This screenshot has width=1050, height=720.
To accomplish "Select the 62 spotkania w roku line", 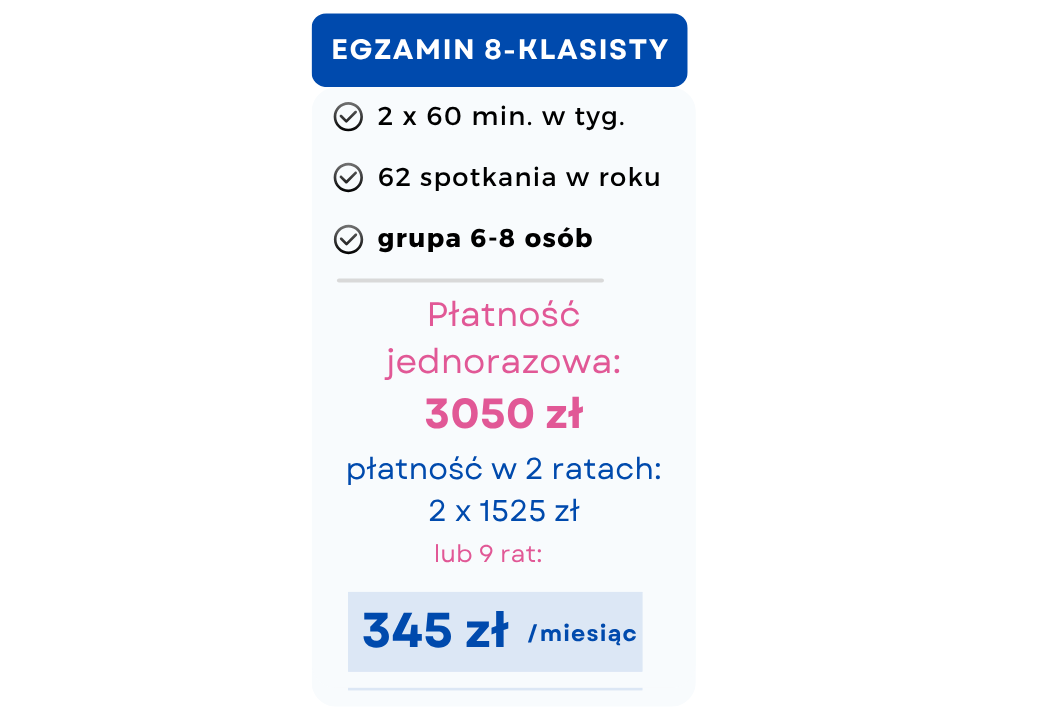I will click(x=519, y=178).
